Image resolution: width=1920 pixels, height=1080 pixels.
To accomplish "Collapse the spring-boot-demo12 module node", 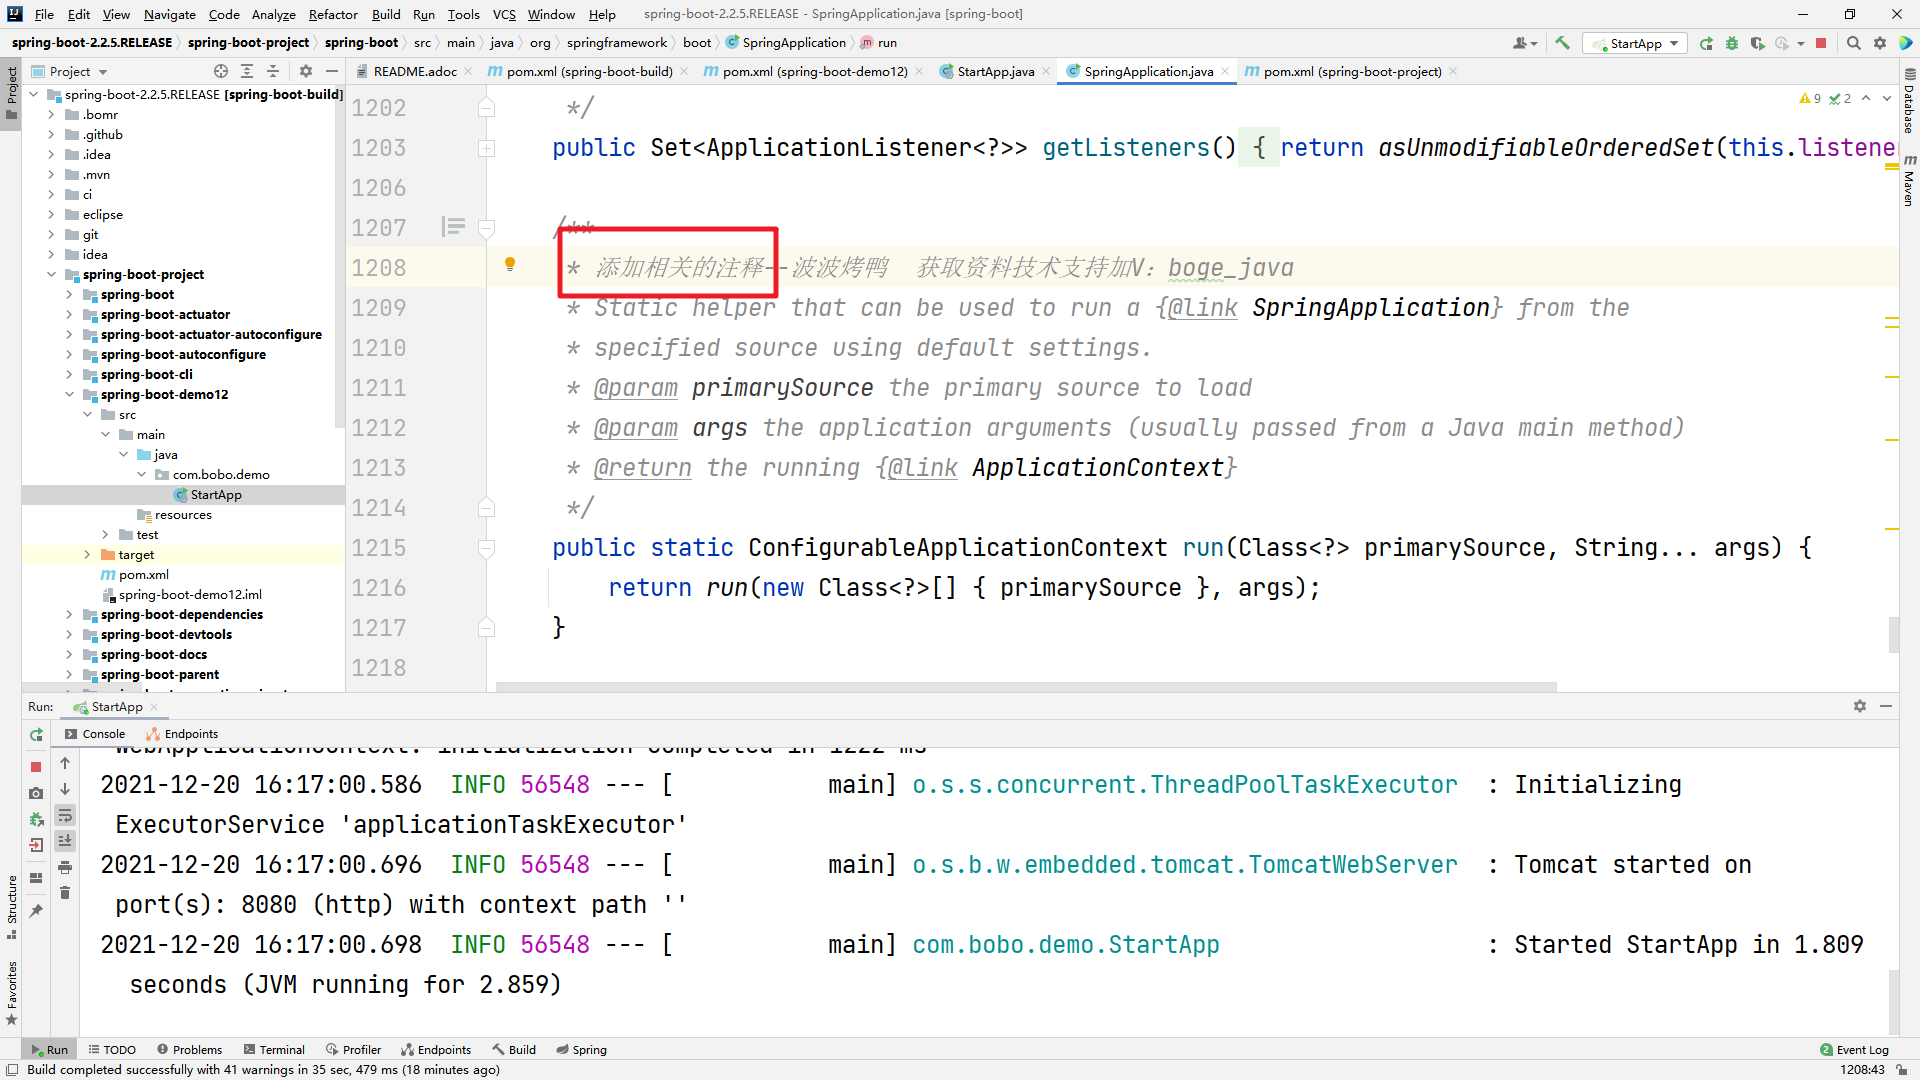I will [x=69, y=395].
